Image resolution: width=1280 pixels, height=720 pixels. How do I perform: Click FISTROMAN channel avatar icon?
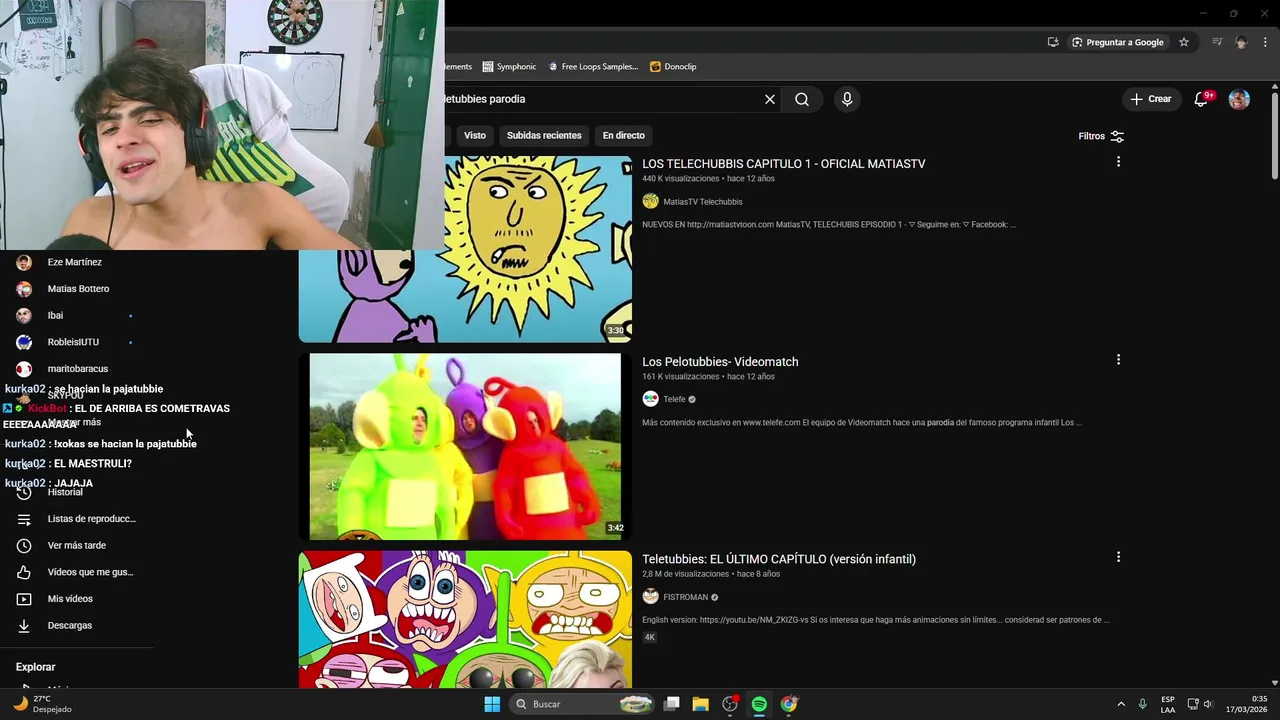(651, 596)
